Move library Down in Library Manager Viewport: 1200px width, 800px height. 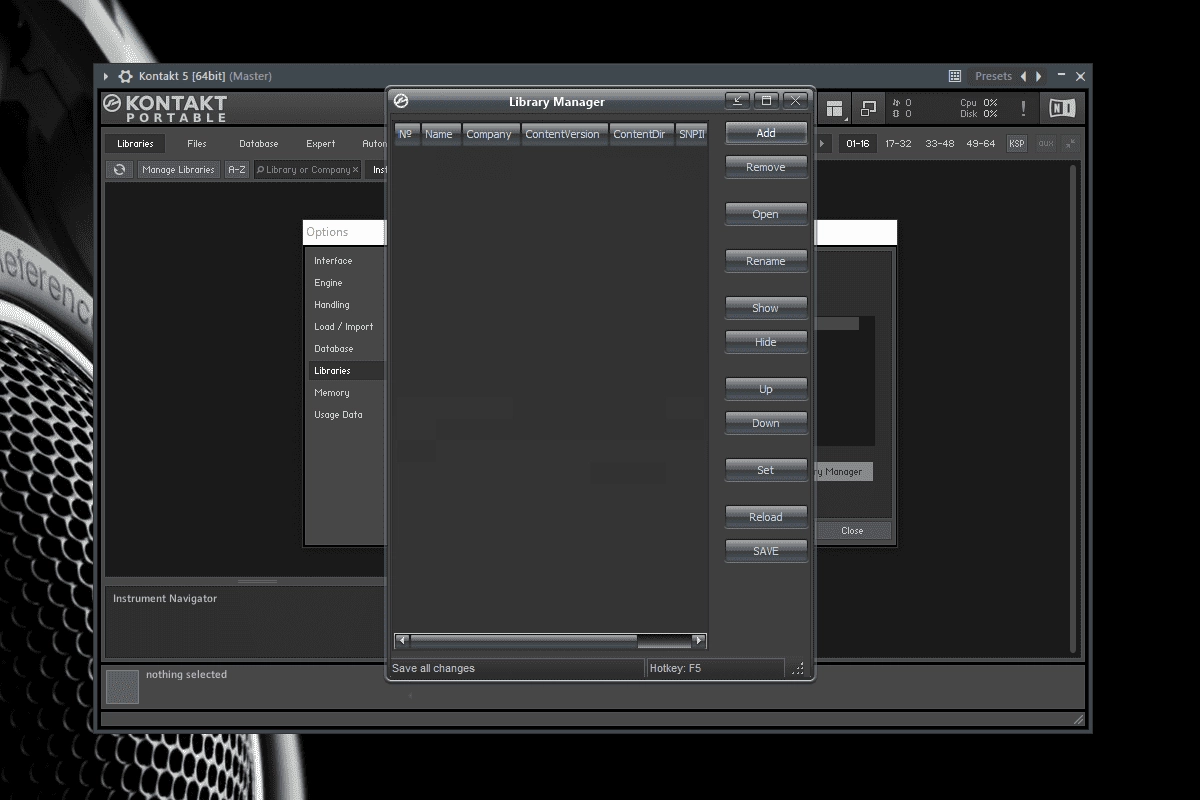(766, 423)
